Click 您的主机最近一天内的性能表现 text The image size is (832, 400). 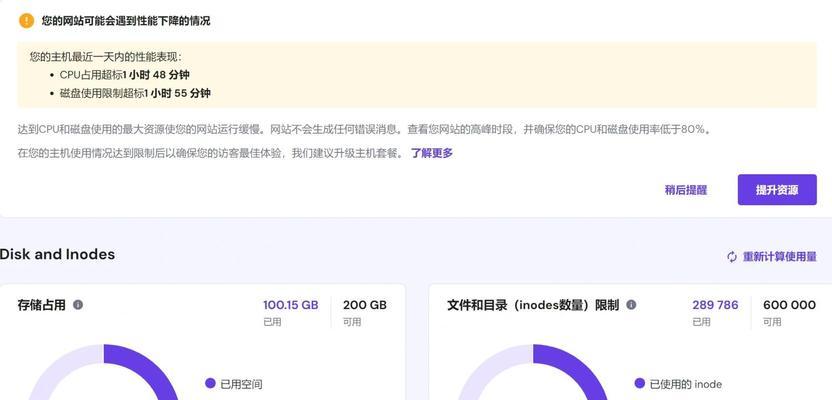click(106, 57)
